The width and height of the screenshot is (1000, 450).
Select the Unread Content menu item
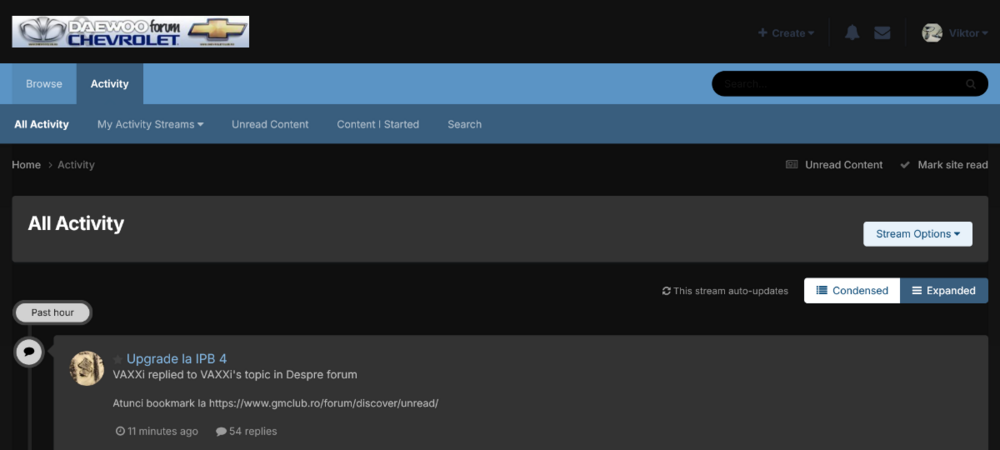[270, 124]
